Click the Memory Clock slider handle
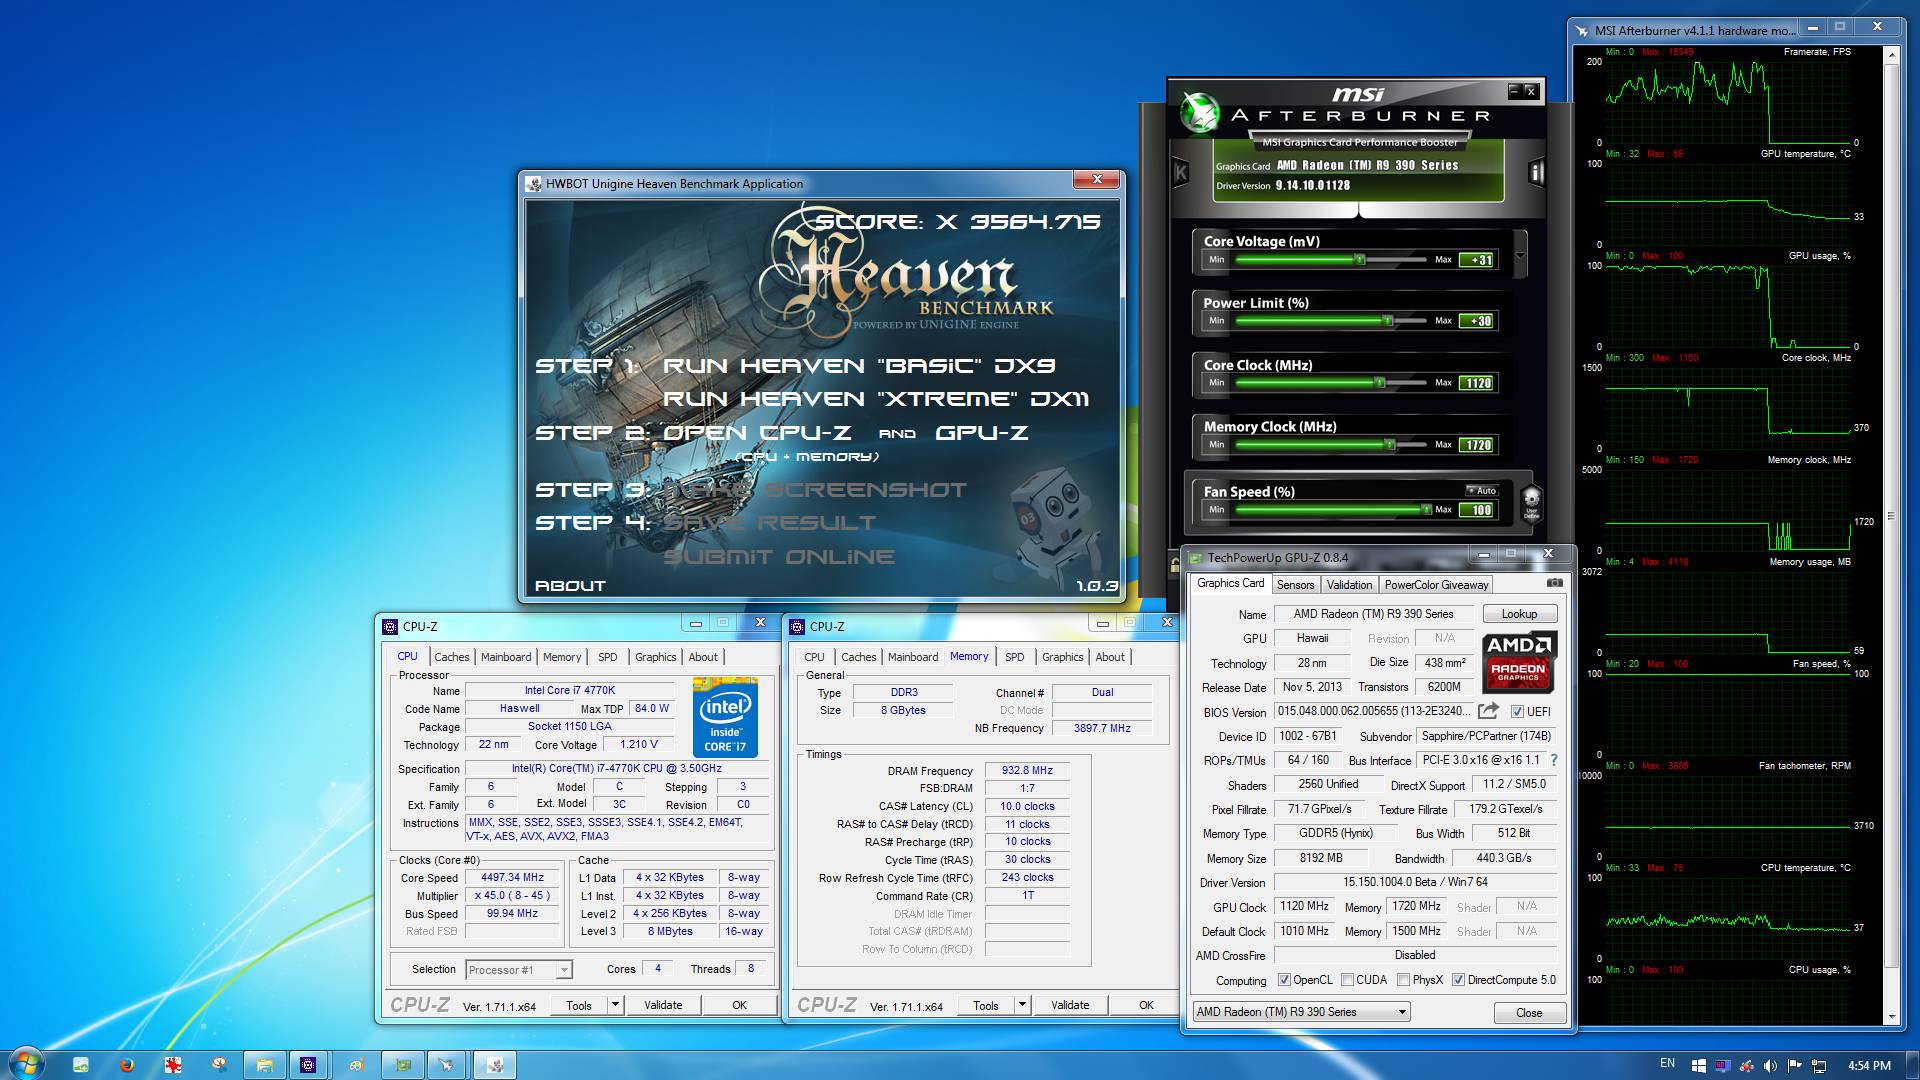Viewport: 1920px width, 1080px height. pyautogui.click(x=1389, y=445)
